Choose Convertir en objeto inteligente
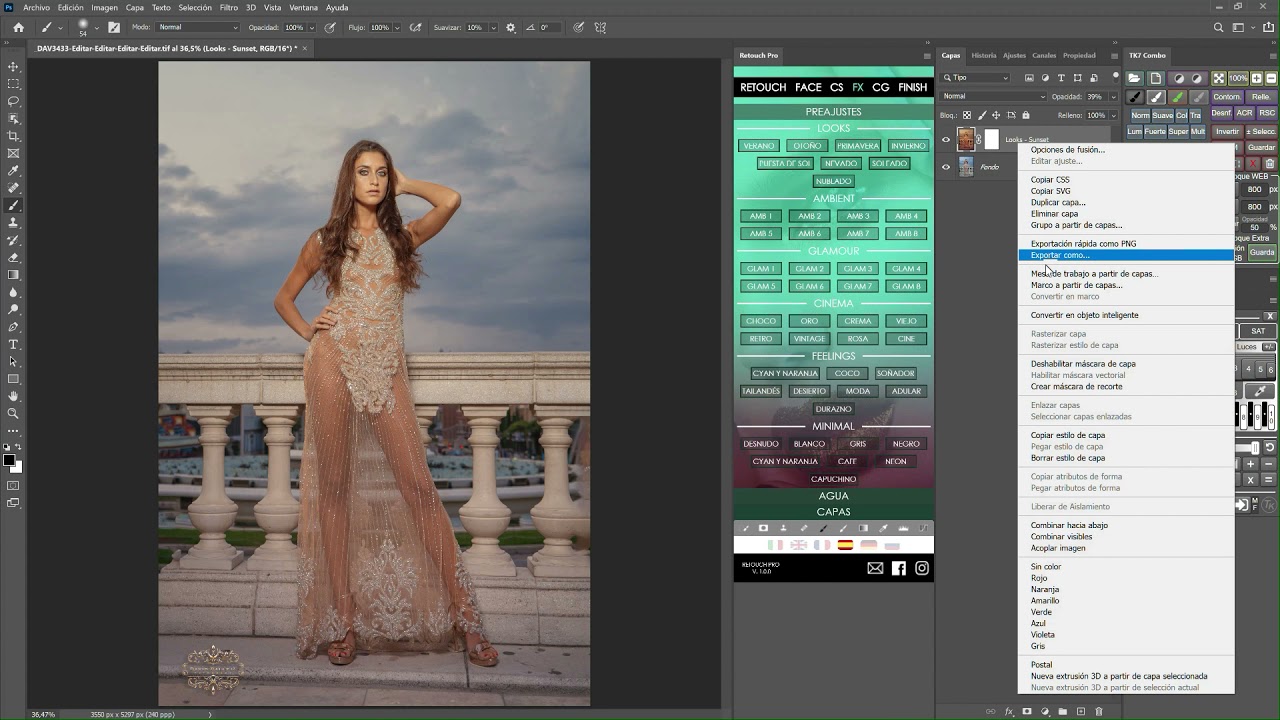Screen dimensions: 1280x720 [x=1126, y=315]
